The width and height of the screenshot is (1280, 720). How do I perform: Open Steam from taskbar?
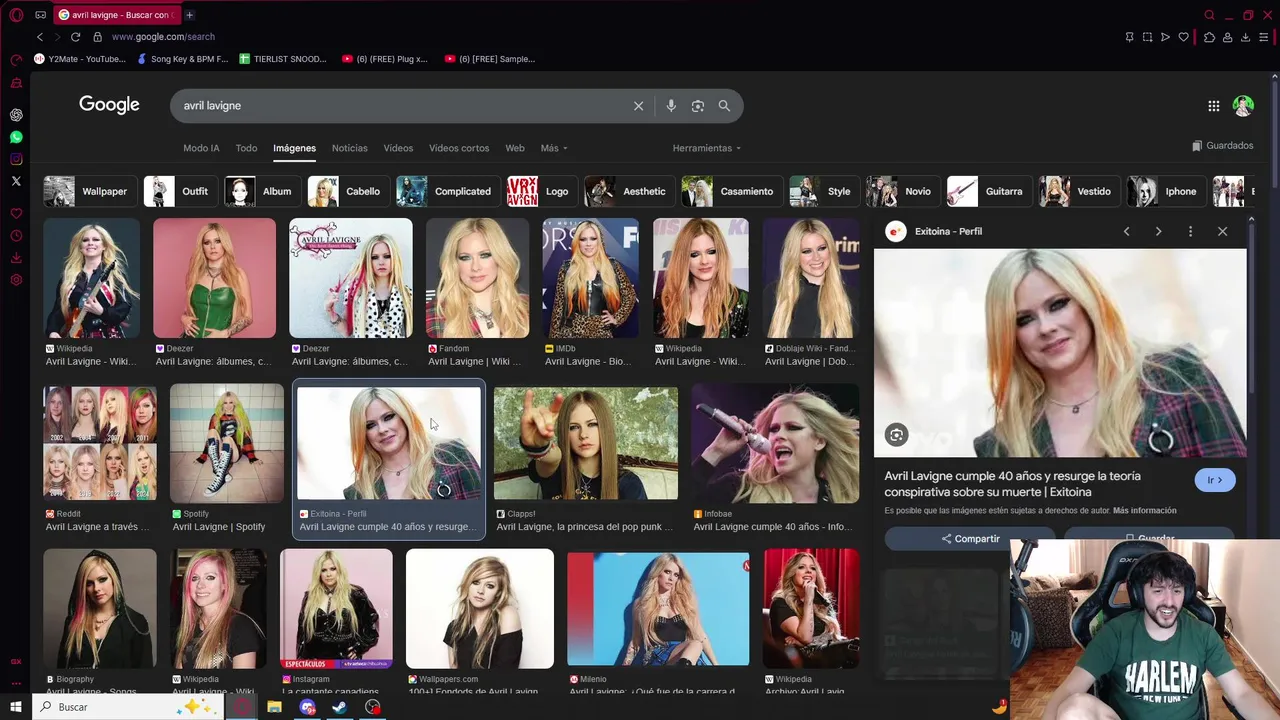[x=340, y=707]
